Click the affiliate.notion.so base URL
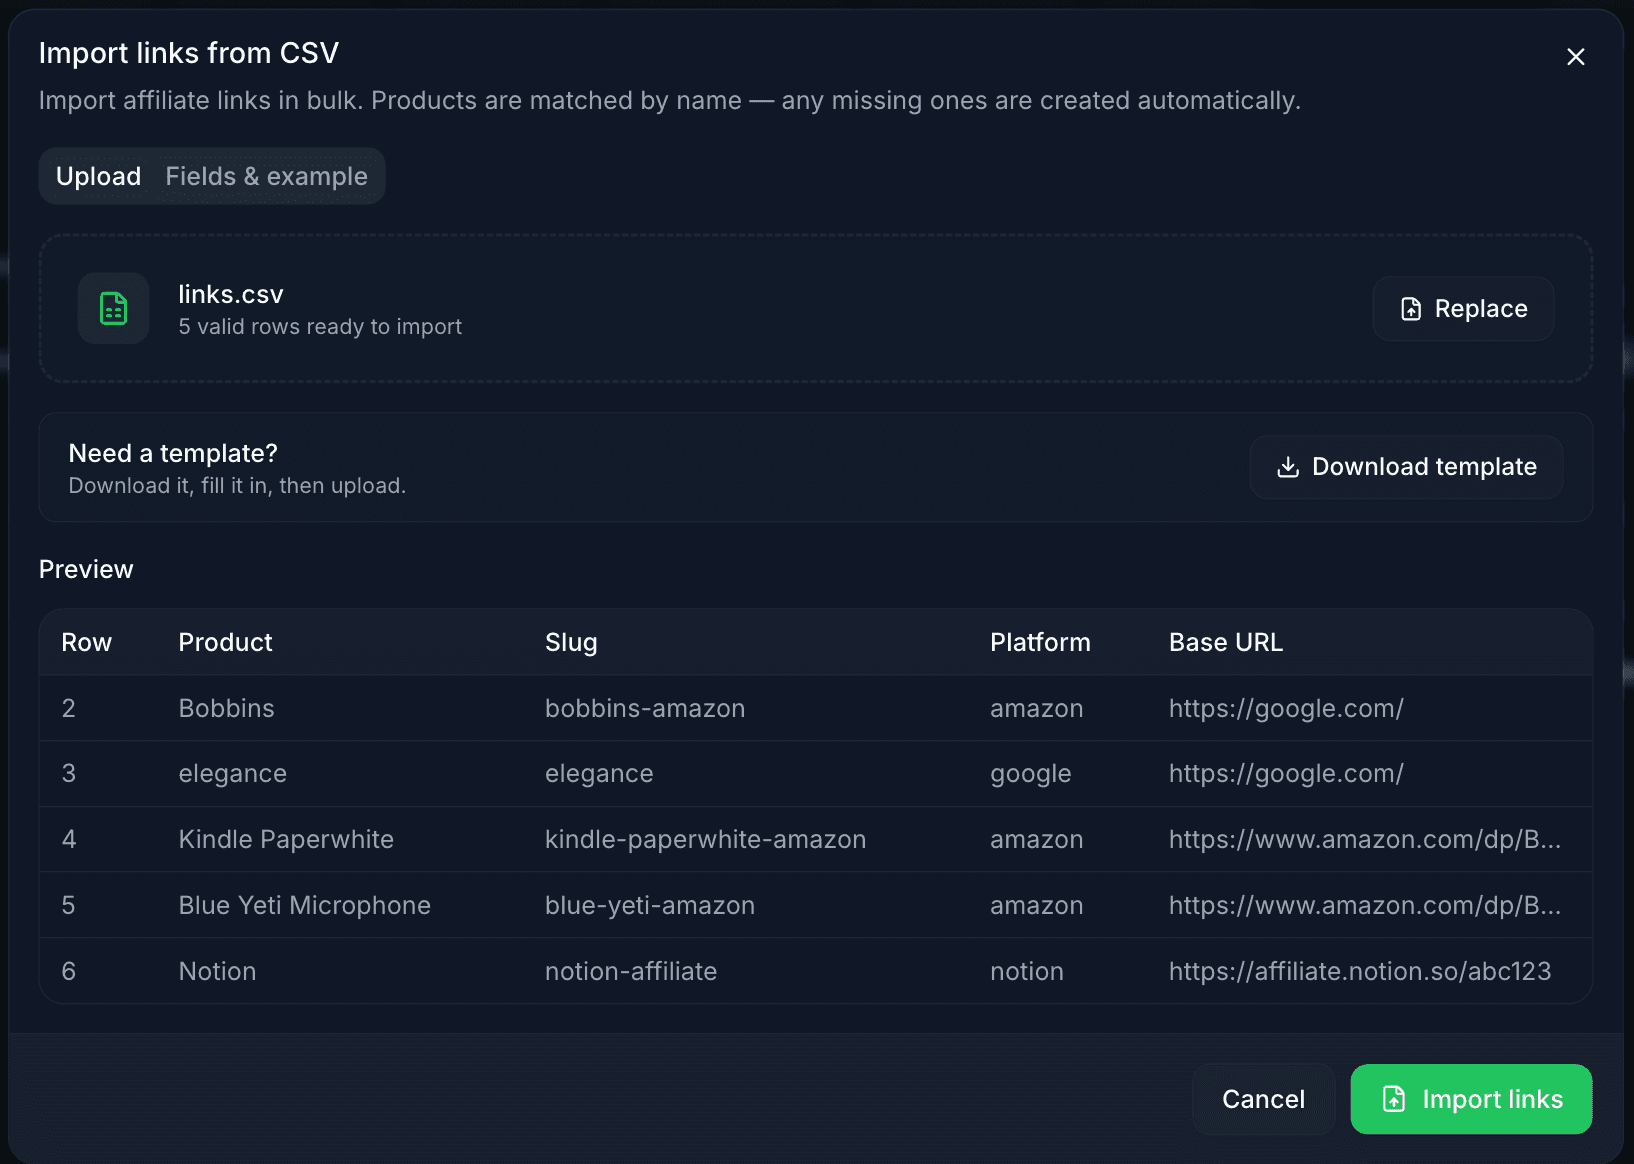 (x=1359, y=971)
